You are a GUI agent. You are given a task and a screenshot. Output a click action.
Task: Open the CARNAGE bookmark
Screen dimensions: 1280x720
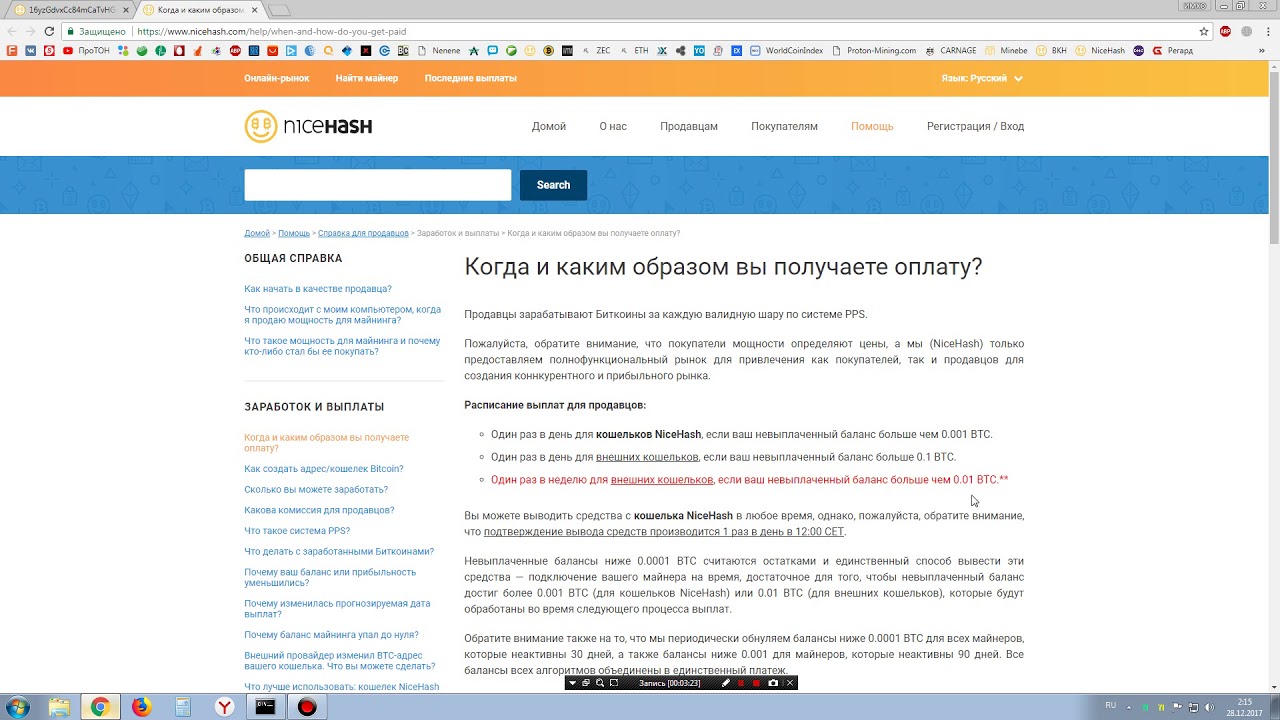point(950,50)
